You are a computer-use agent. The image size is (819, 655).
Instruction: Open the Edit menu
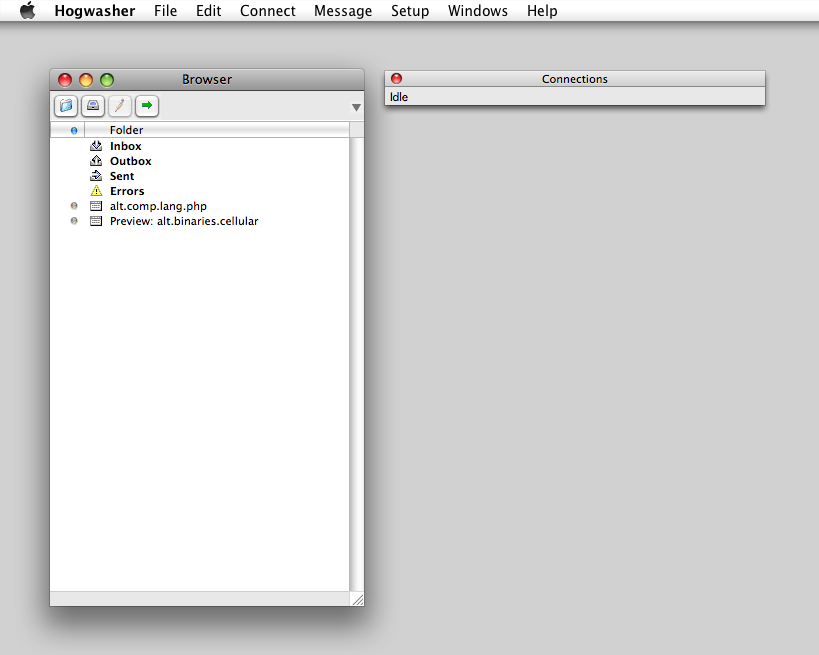208,10
